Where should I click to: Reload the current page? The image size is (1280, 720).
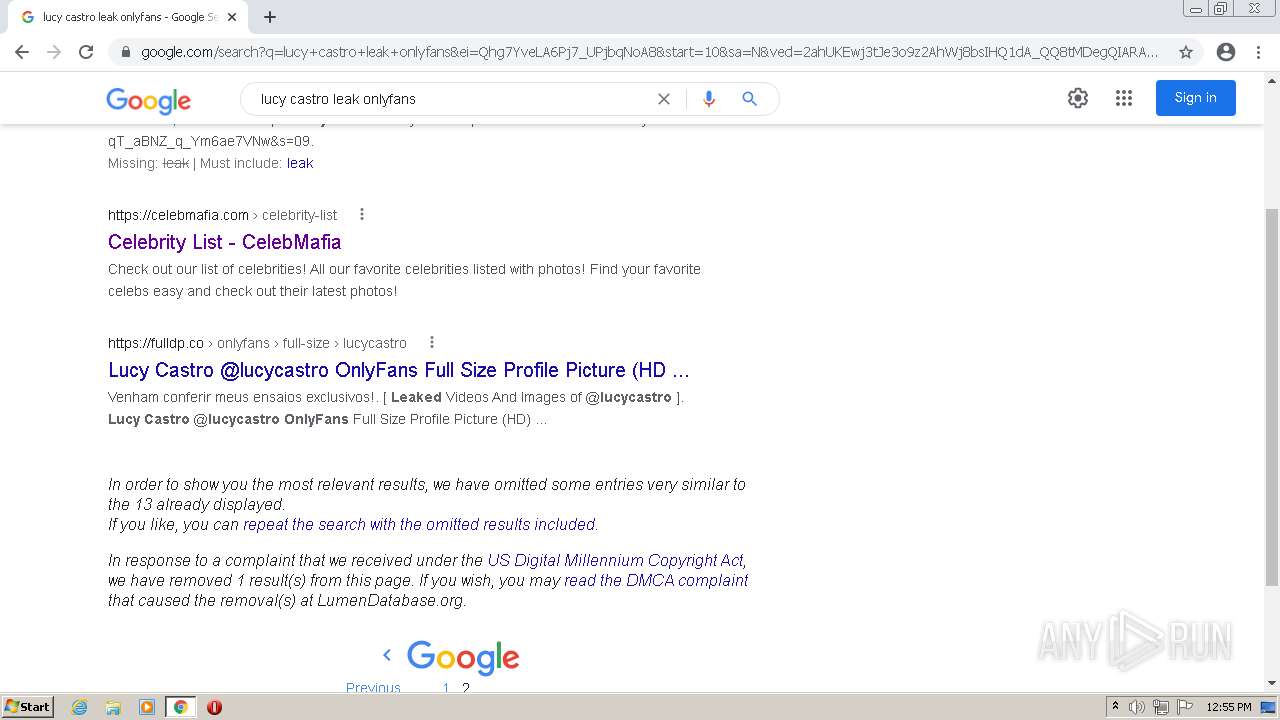(x=86, y=52)
